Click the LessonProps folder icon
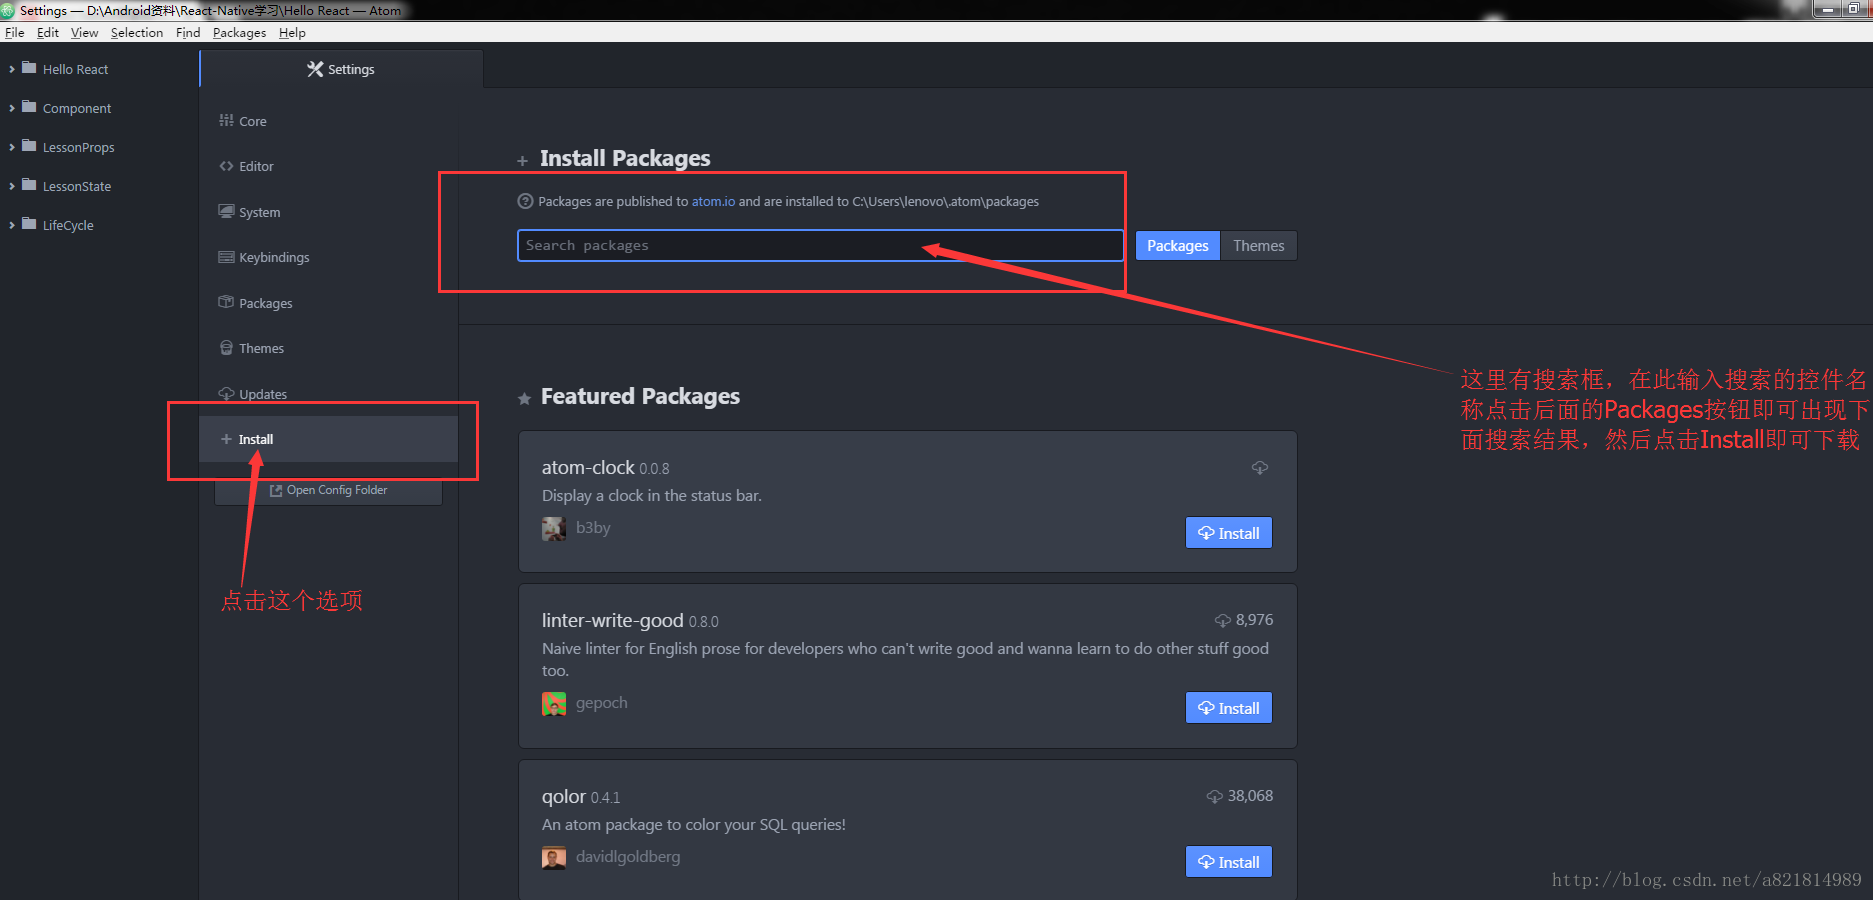This screenshot has width=1873, height=900. coord(29,146)
